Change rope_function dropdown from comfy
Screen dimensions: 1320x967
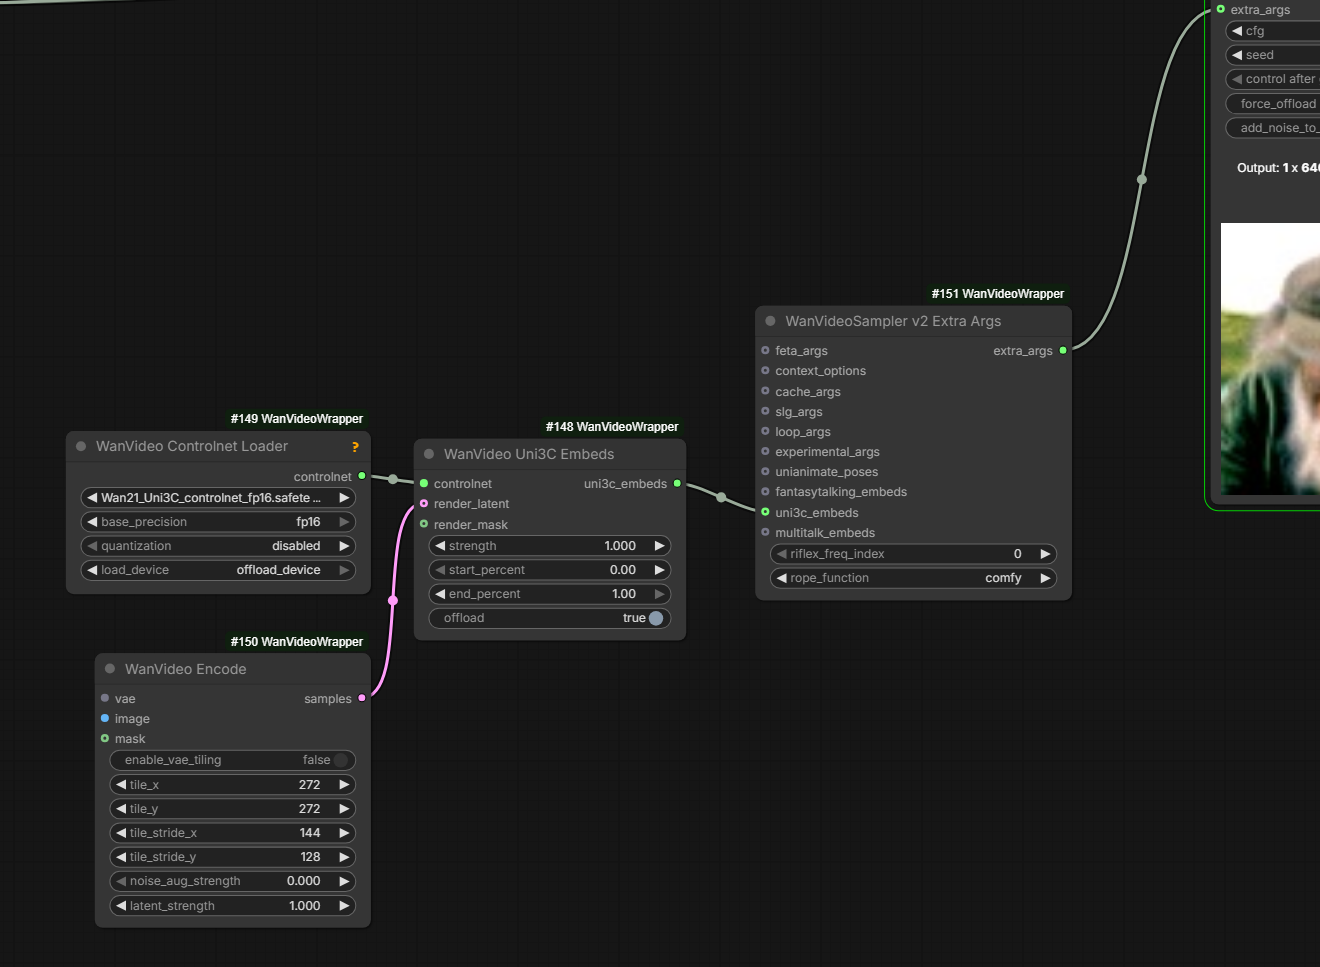point(913,578)
